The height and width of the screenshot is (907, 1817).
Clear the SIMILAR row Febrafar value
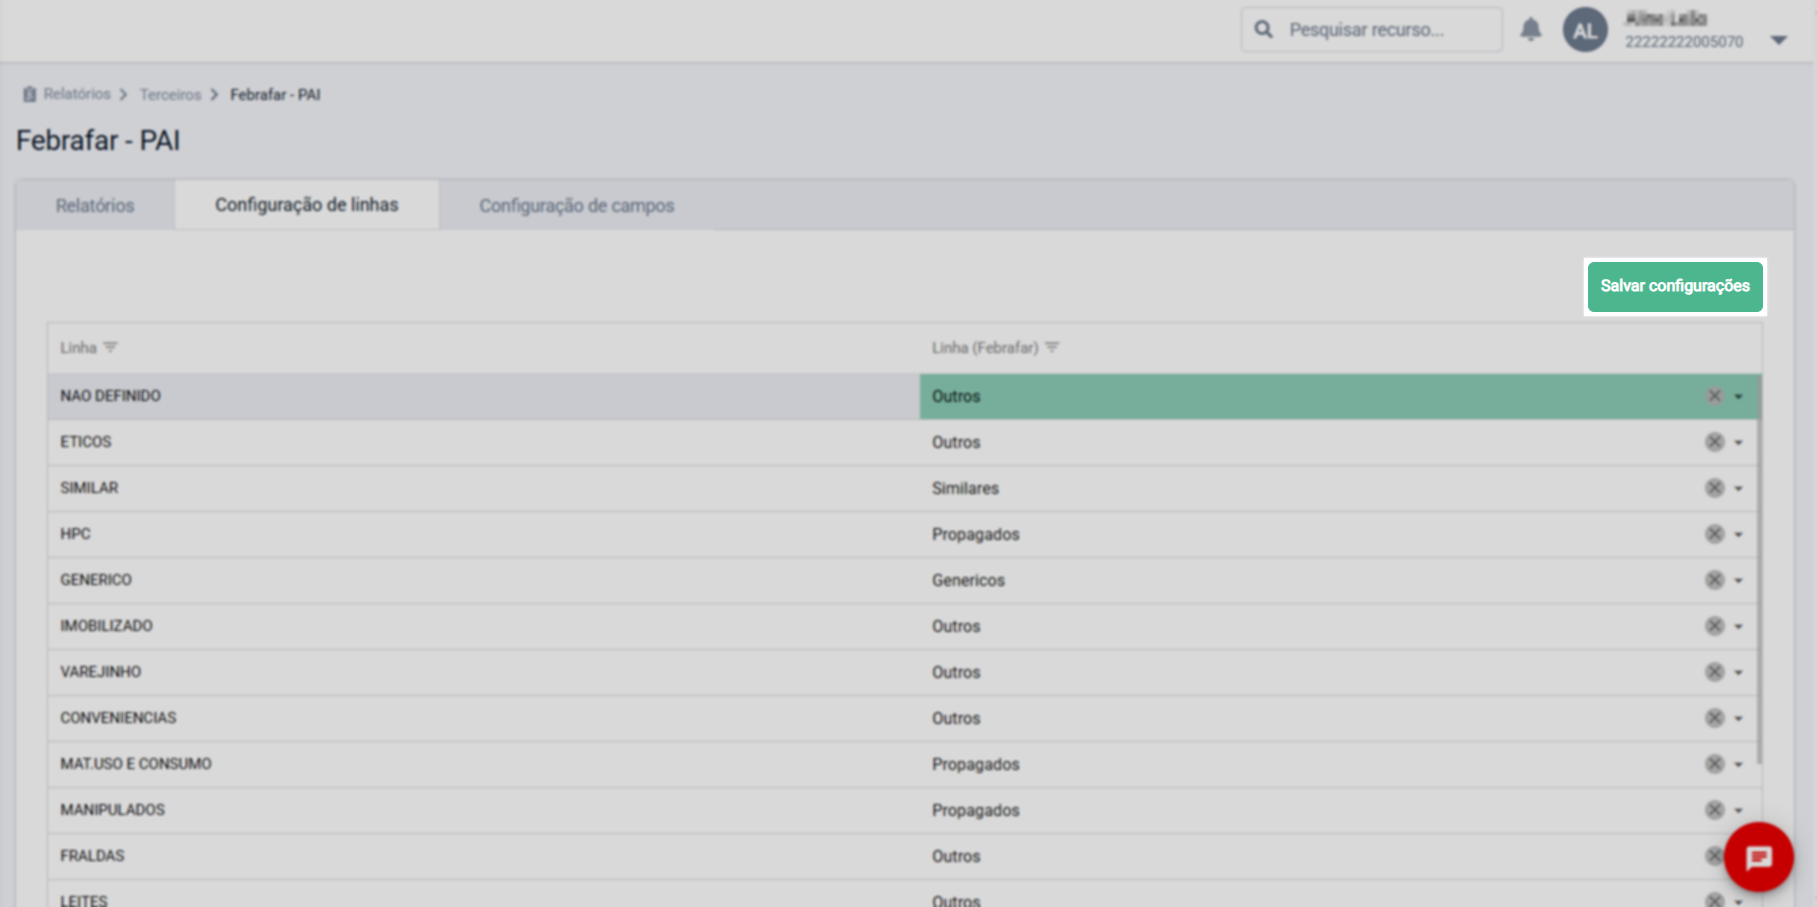[1714, 488]
